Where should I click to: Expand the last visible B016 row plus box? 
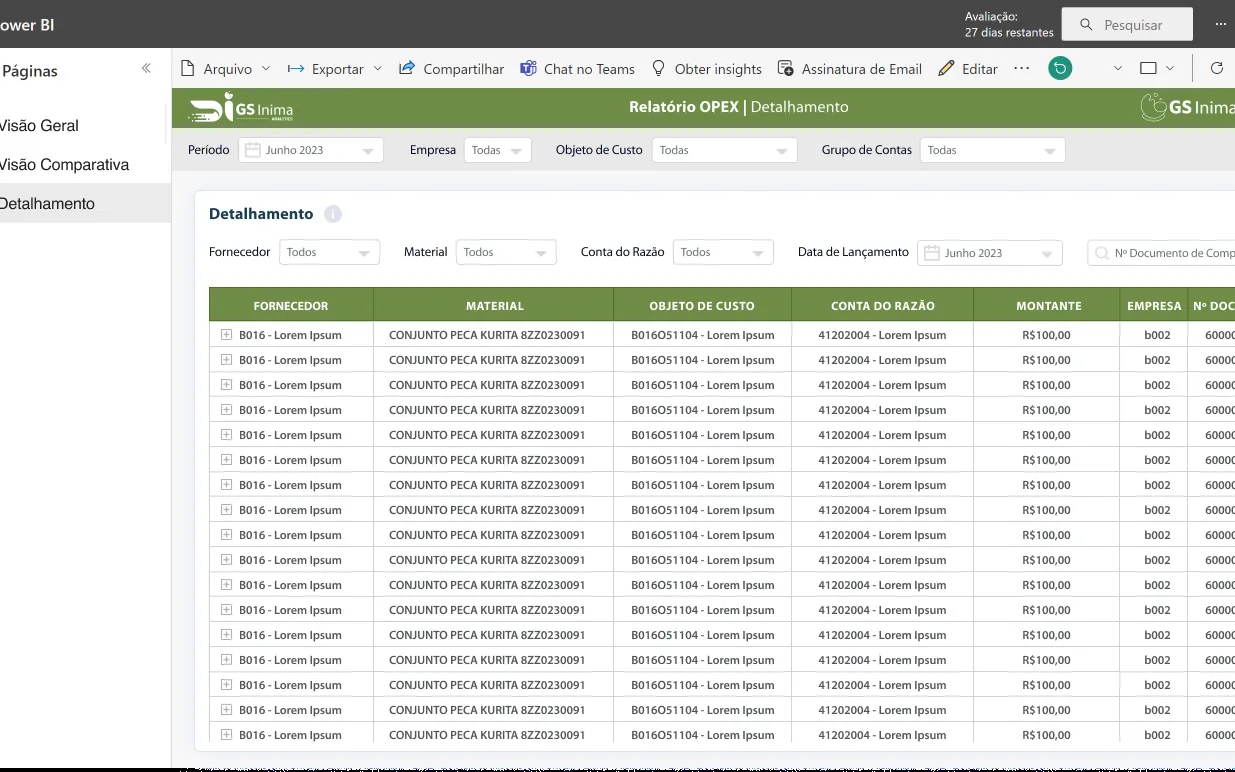pyautogui.click(x=226, y=735)
